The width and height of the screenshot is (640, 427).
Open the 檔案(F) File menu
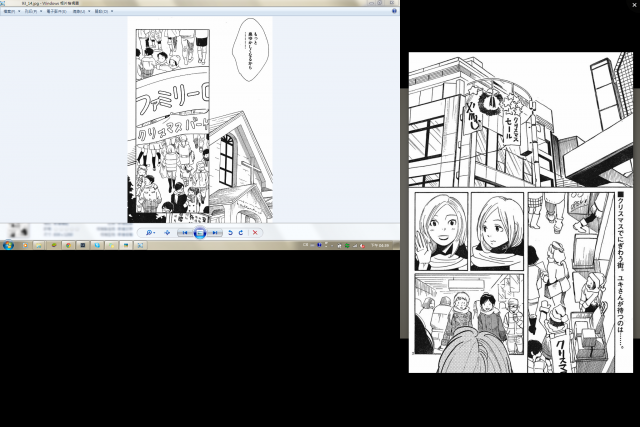pyautogui.click(x=9, y=11)
